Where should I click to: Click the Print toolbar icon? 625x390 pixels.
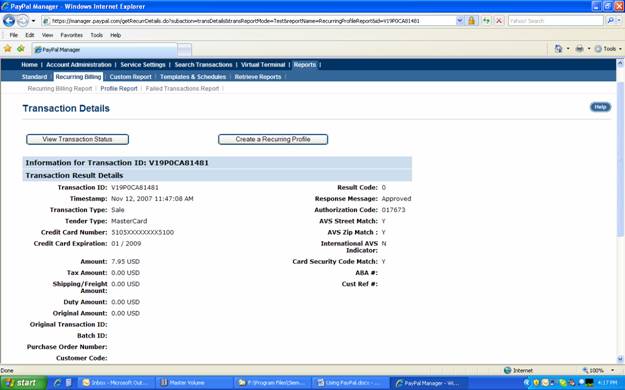[579, 49]
